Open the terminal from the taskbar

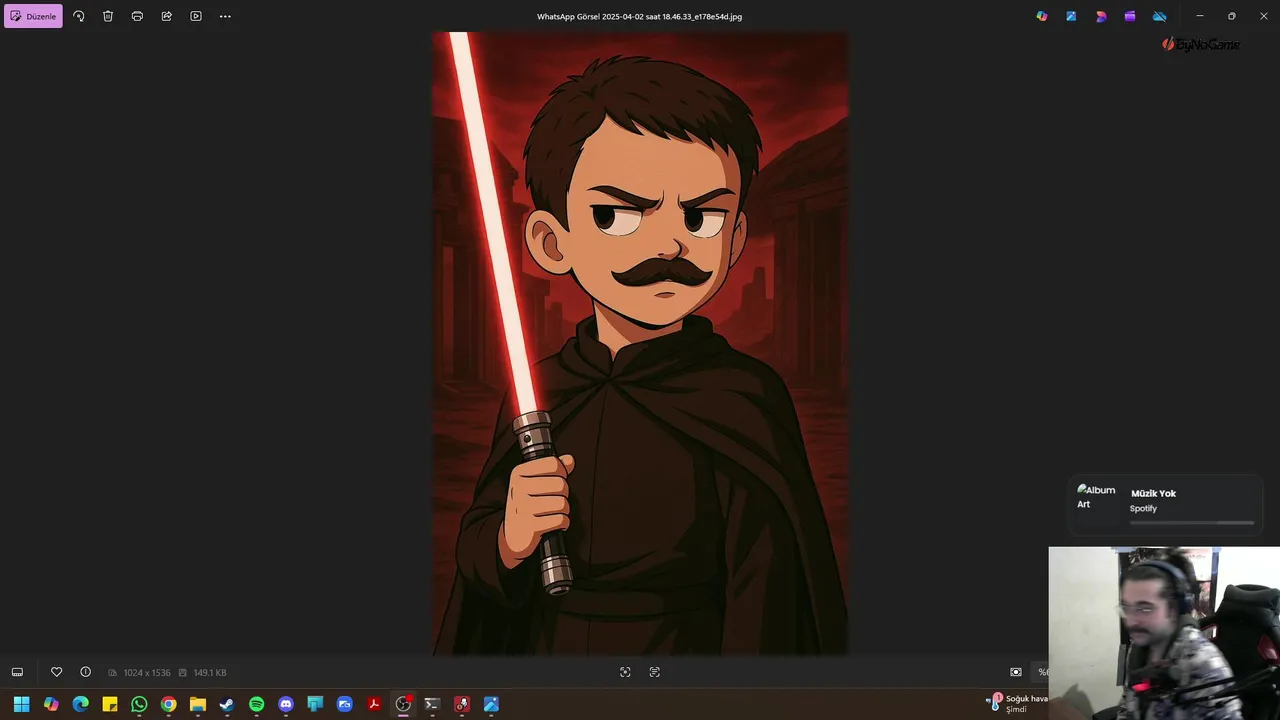click(432, 704)
